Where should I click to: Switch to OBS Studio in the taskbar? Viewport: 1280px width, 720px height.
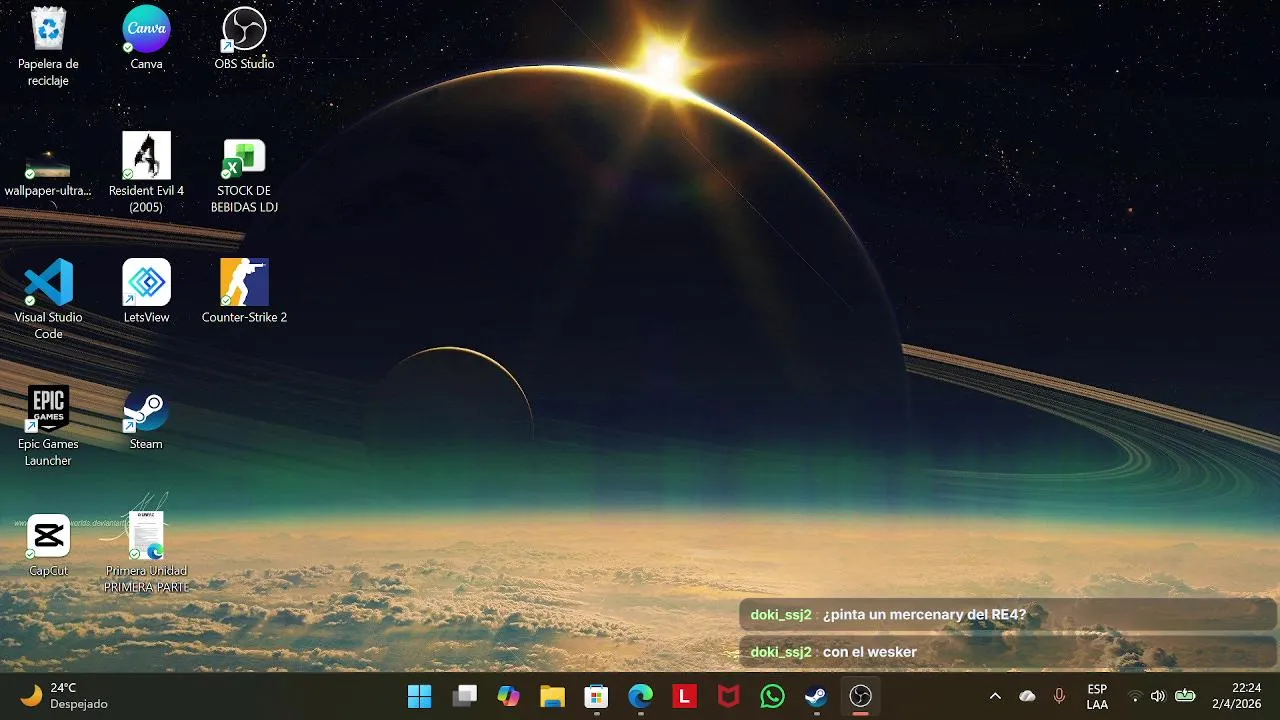coord(860,696)
